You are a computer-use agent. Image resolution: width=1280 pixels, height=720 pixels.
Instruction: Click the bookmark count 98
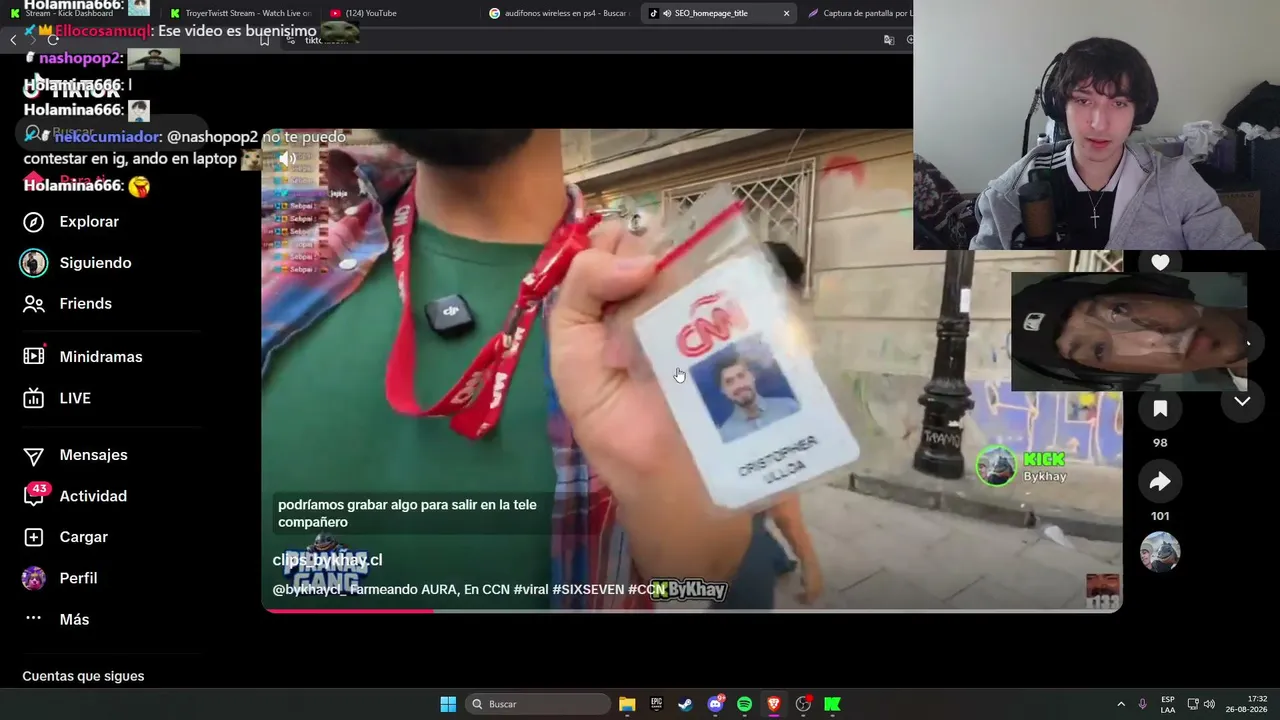[x=1160, y=443]
